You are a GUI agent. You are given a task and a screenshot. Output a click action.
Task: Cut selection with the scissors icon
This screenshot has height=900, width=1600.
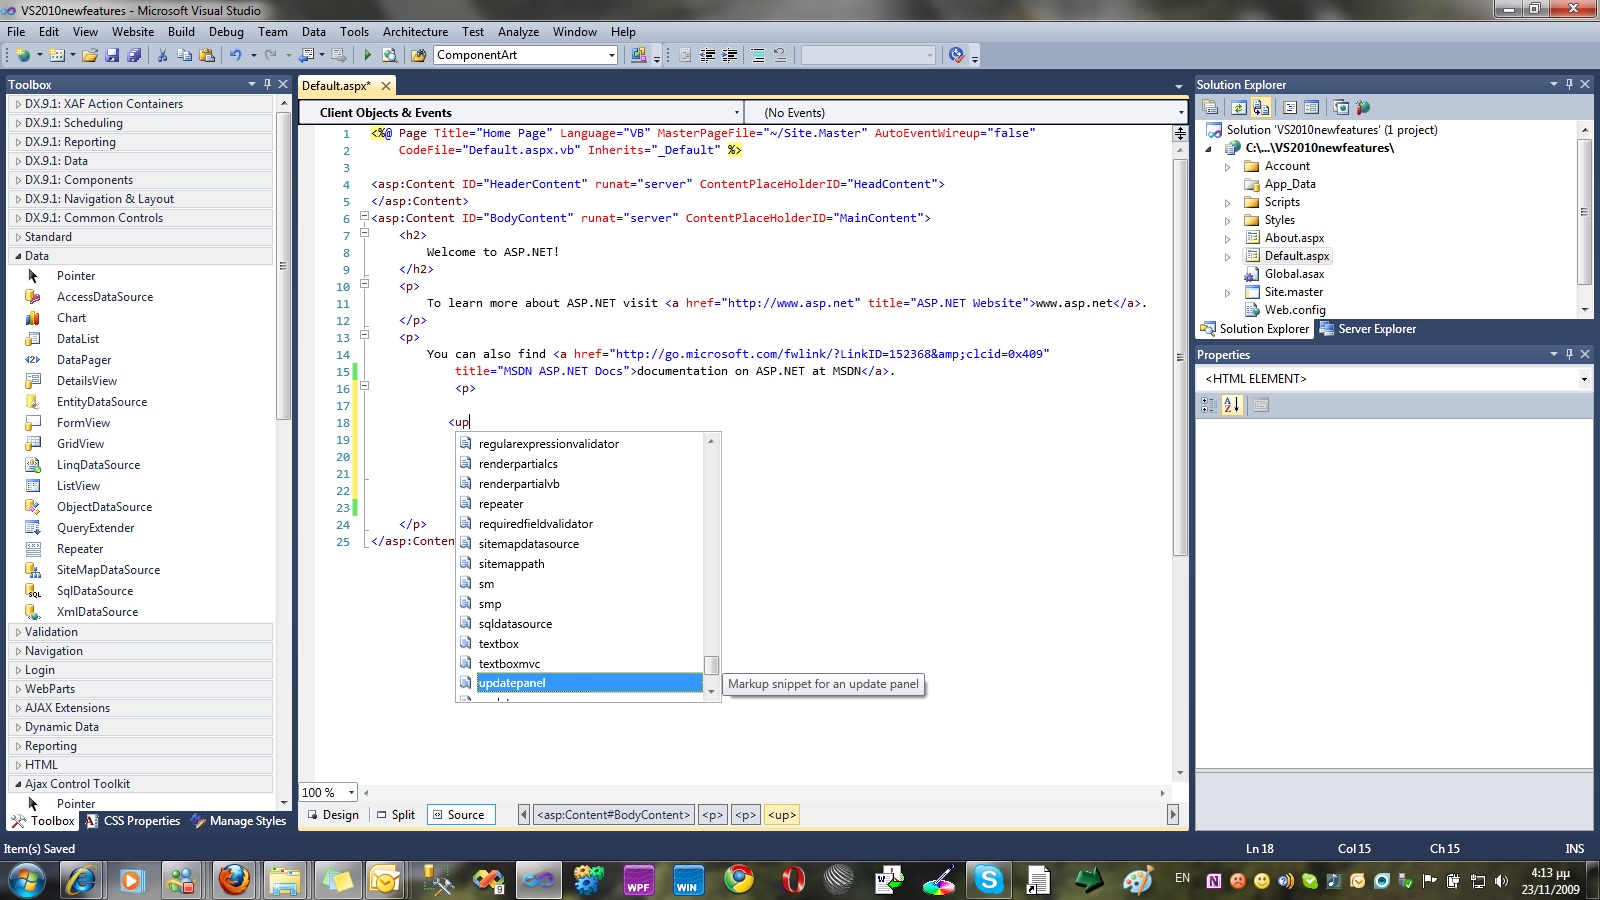pos(162,55)
